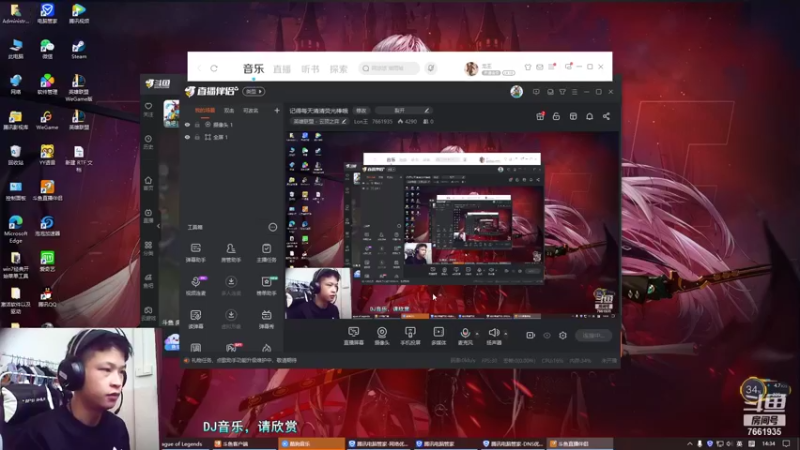
Task: Click 修改 button next to stream title
Action: [x=361, y=110]
